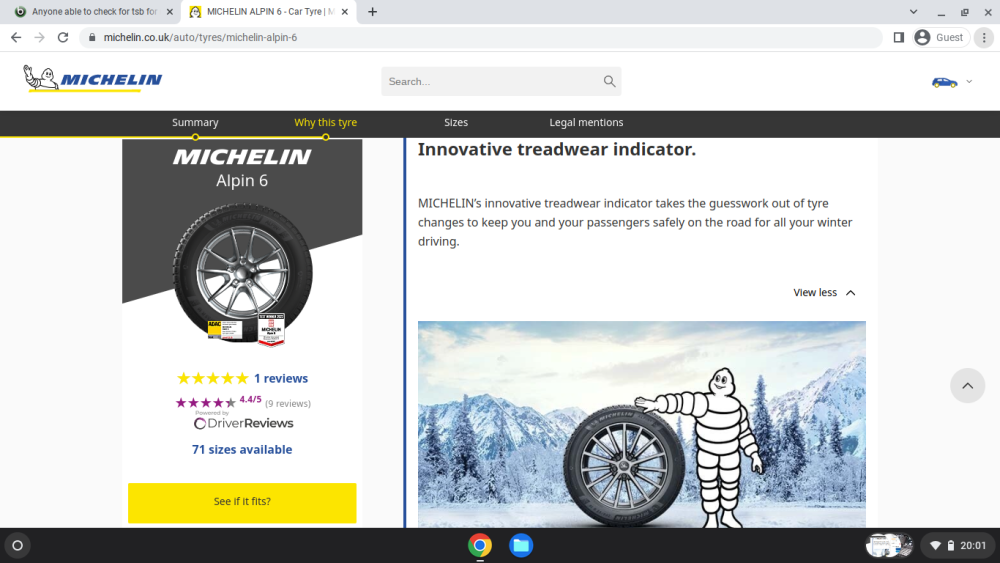
Task: Click the screenshot preview thumbnail in shelf
Action: click(889, 546)
